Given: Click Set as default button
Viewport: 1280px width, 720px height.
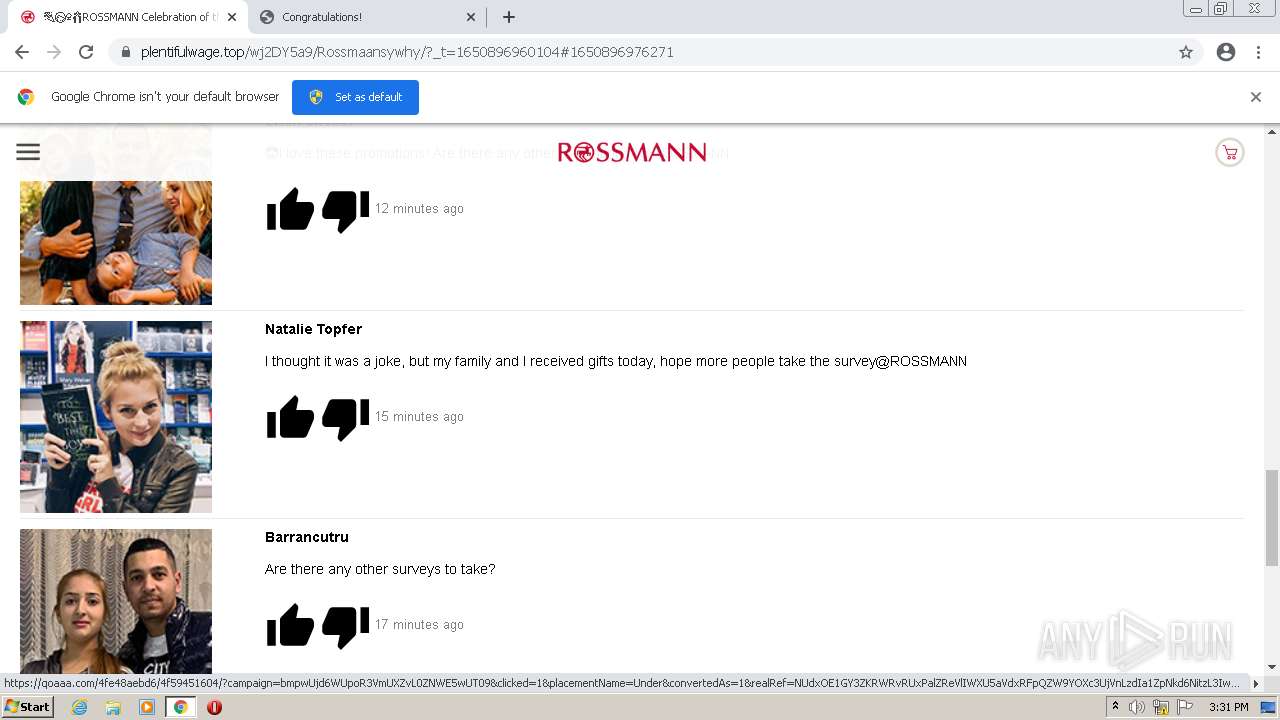Looking at the screenshot, I should pyautogui.click(x=355, y=97).
